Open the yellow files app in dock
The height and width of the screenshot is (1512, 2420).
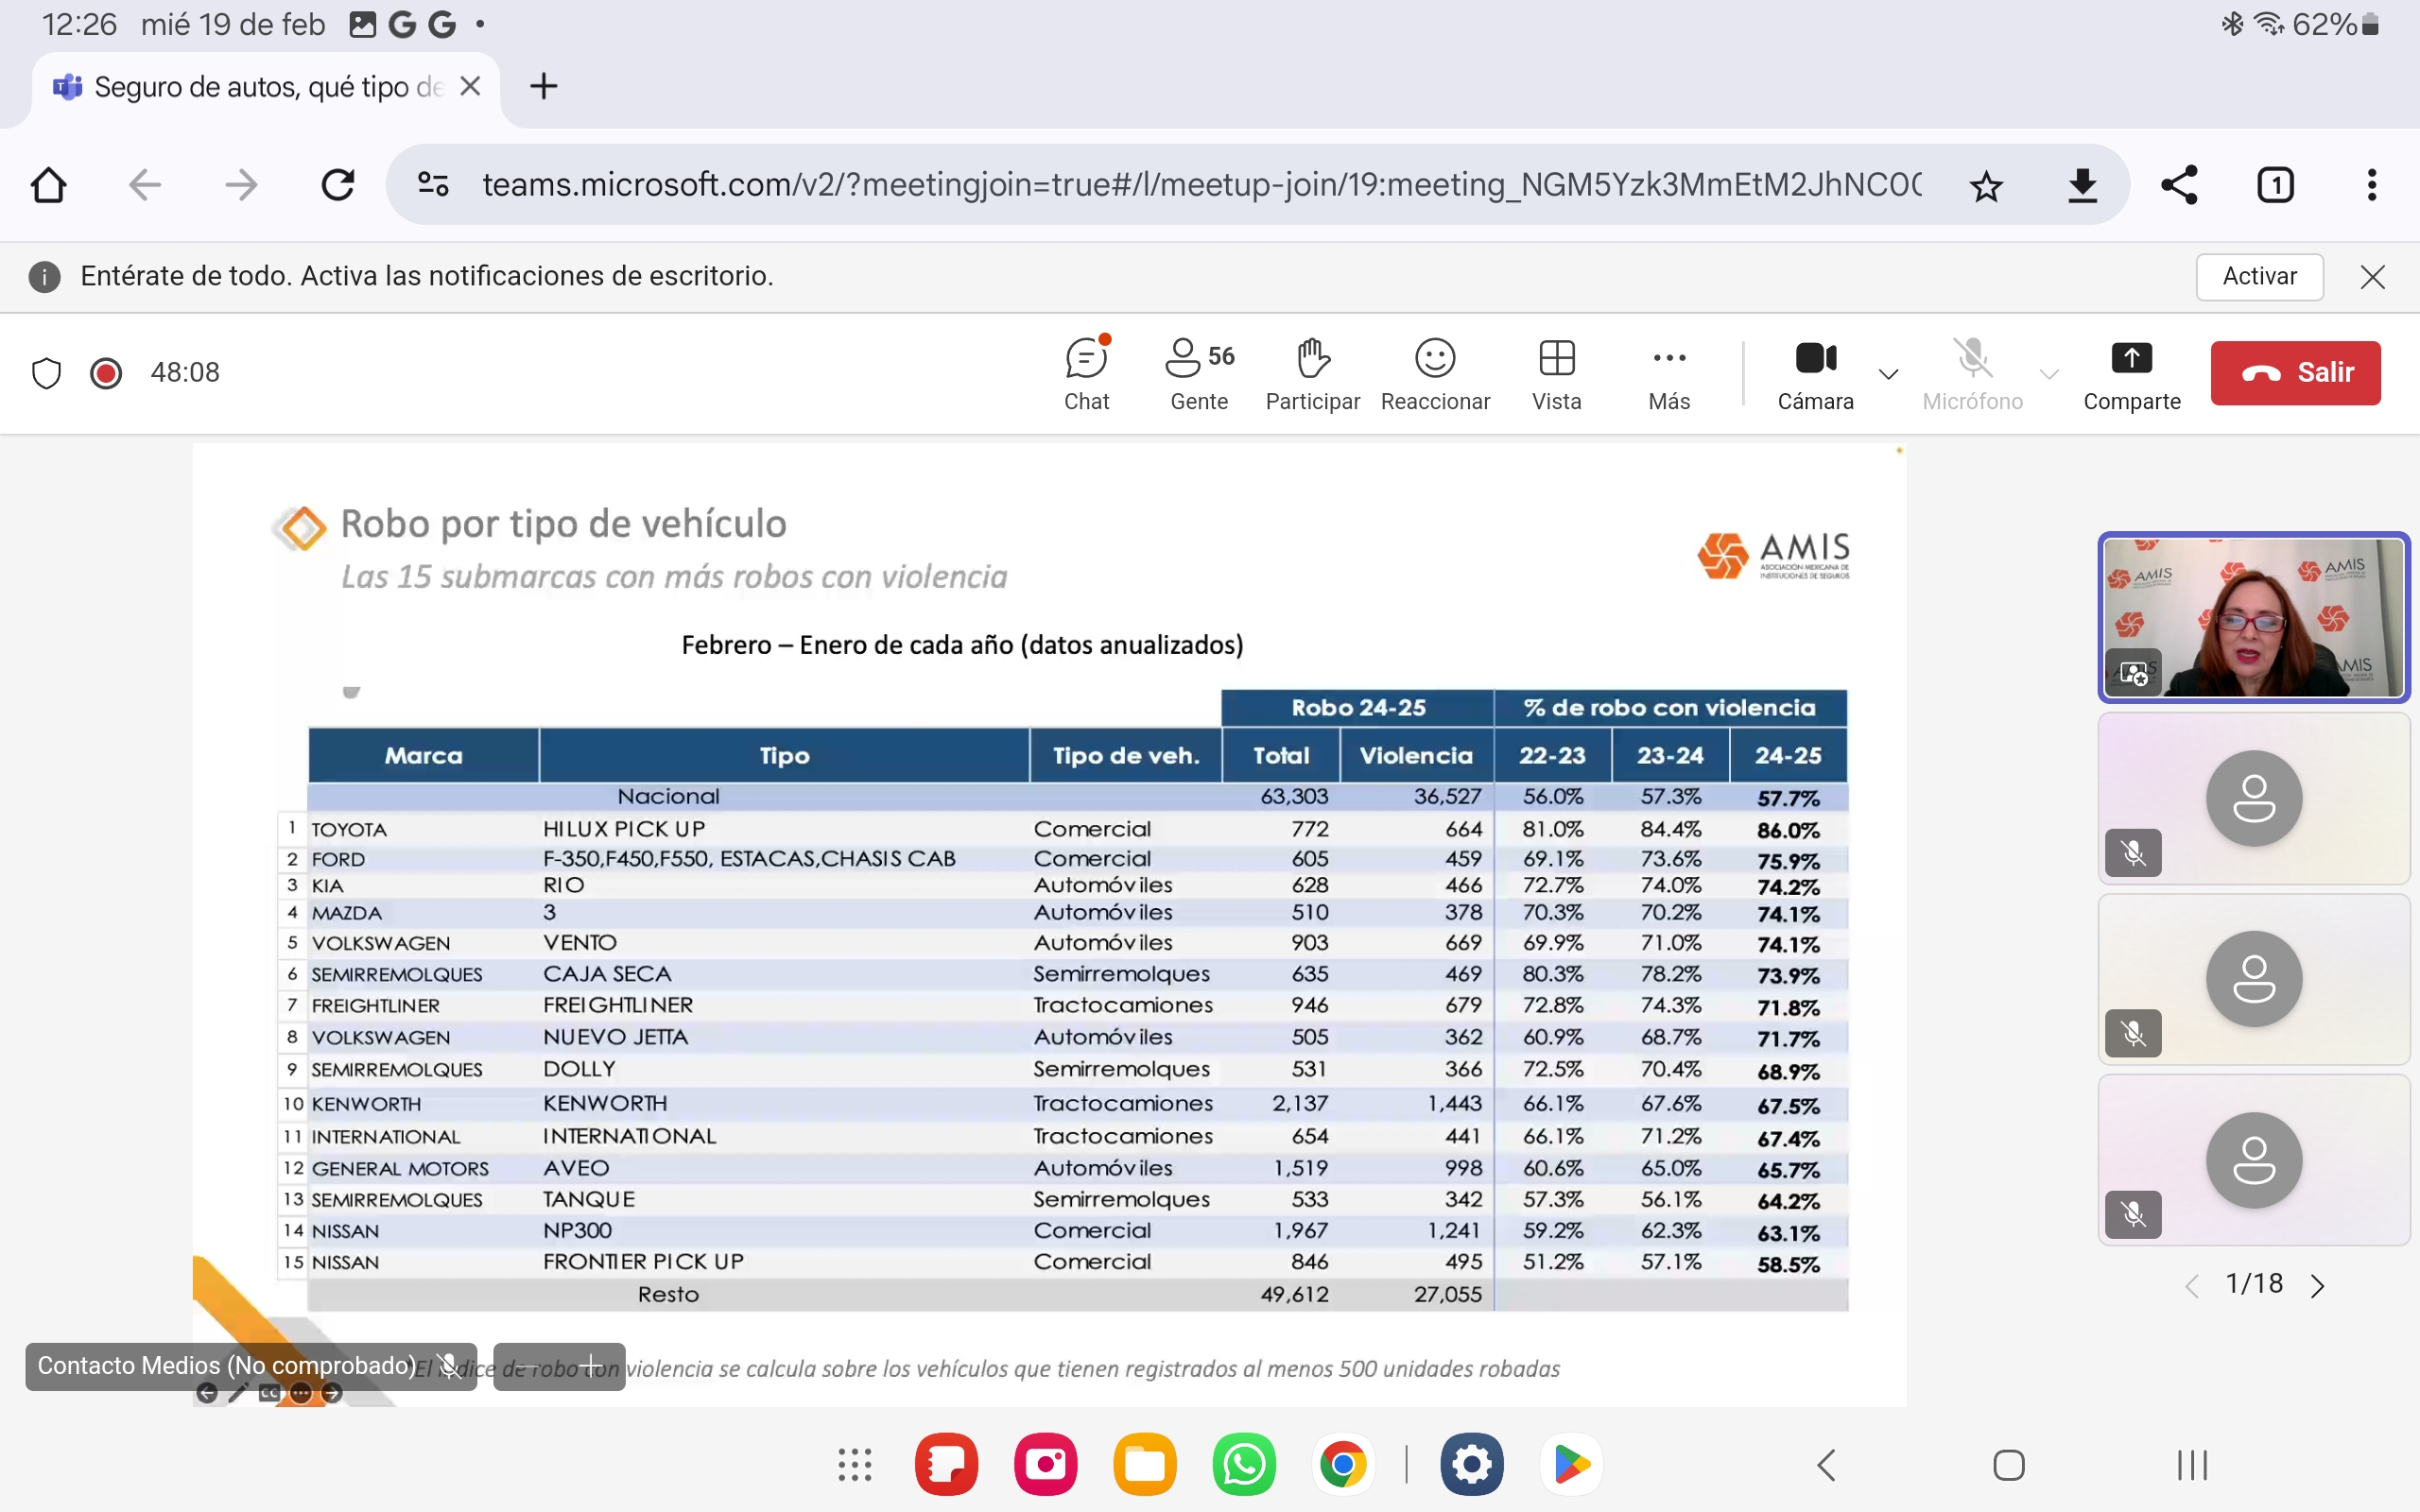(1145, 1465)
